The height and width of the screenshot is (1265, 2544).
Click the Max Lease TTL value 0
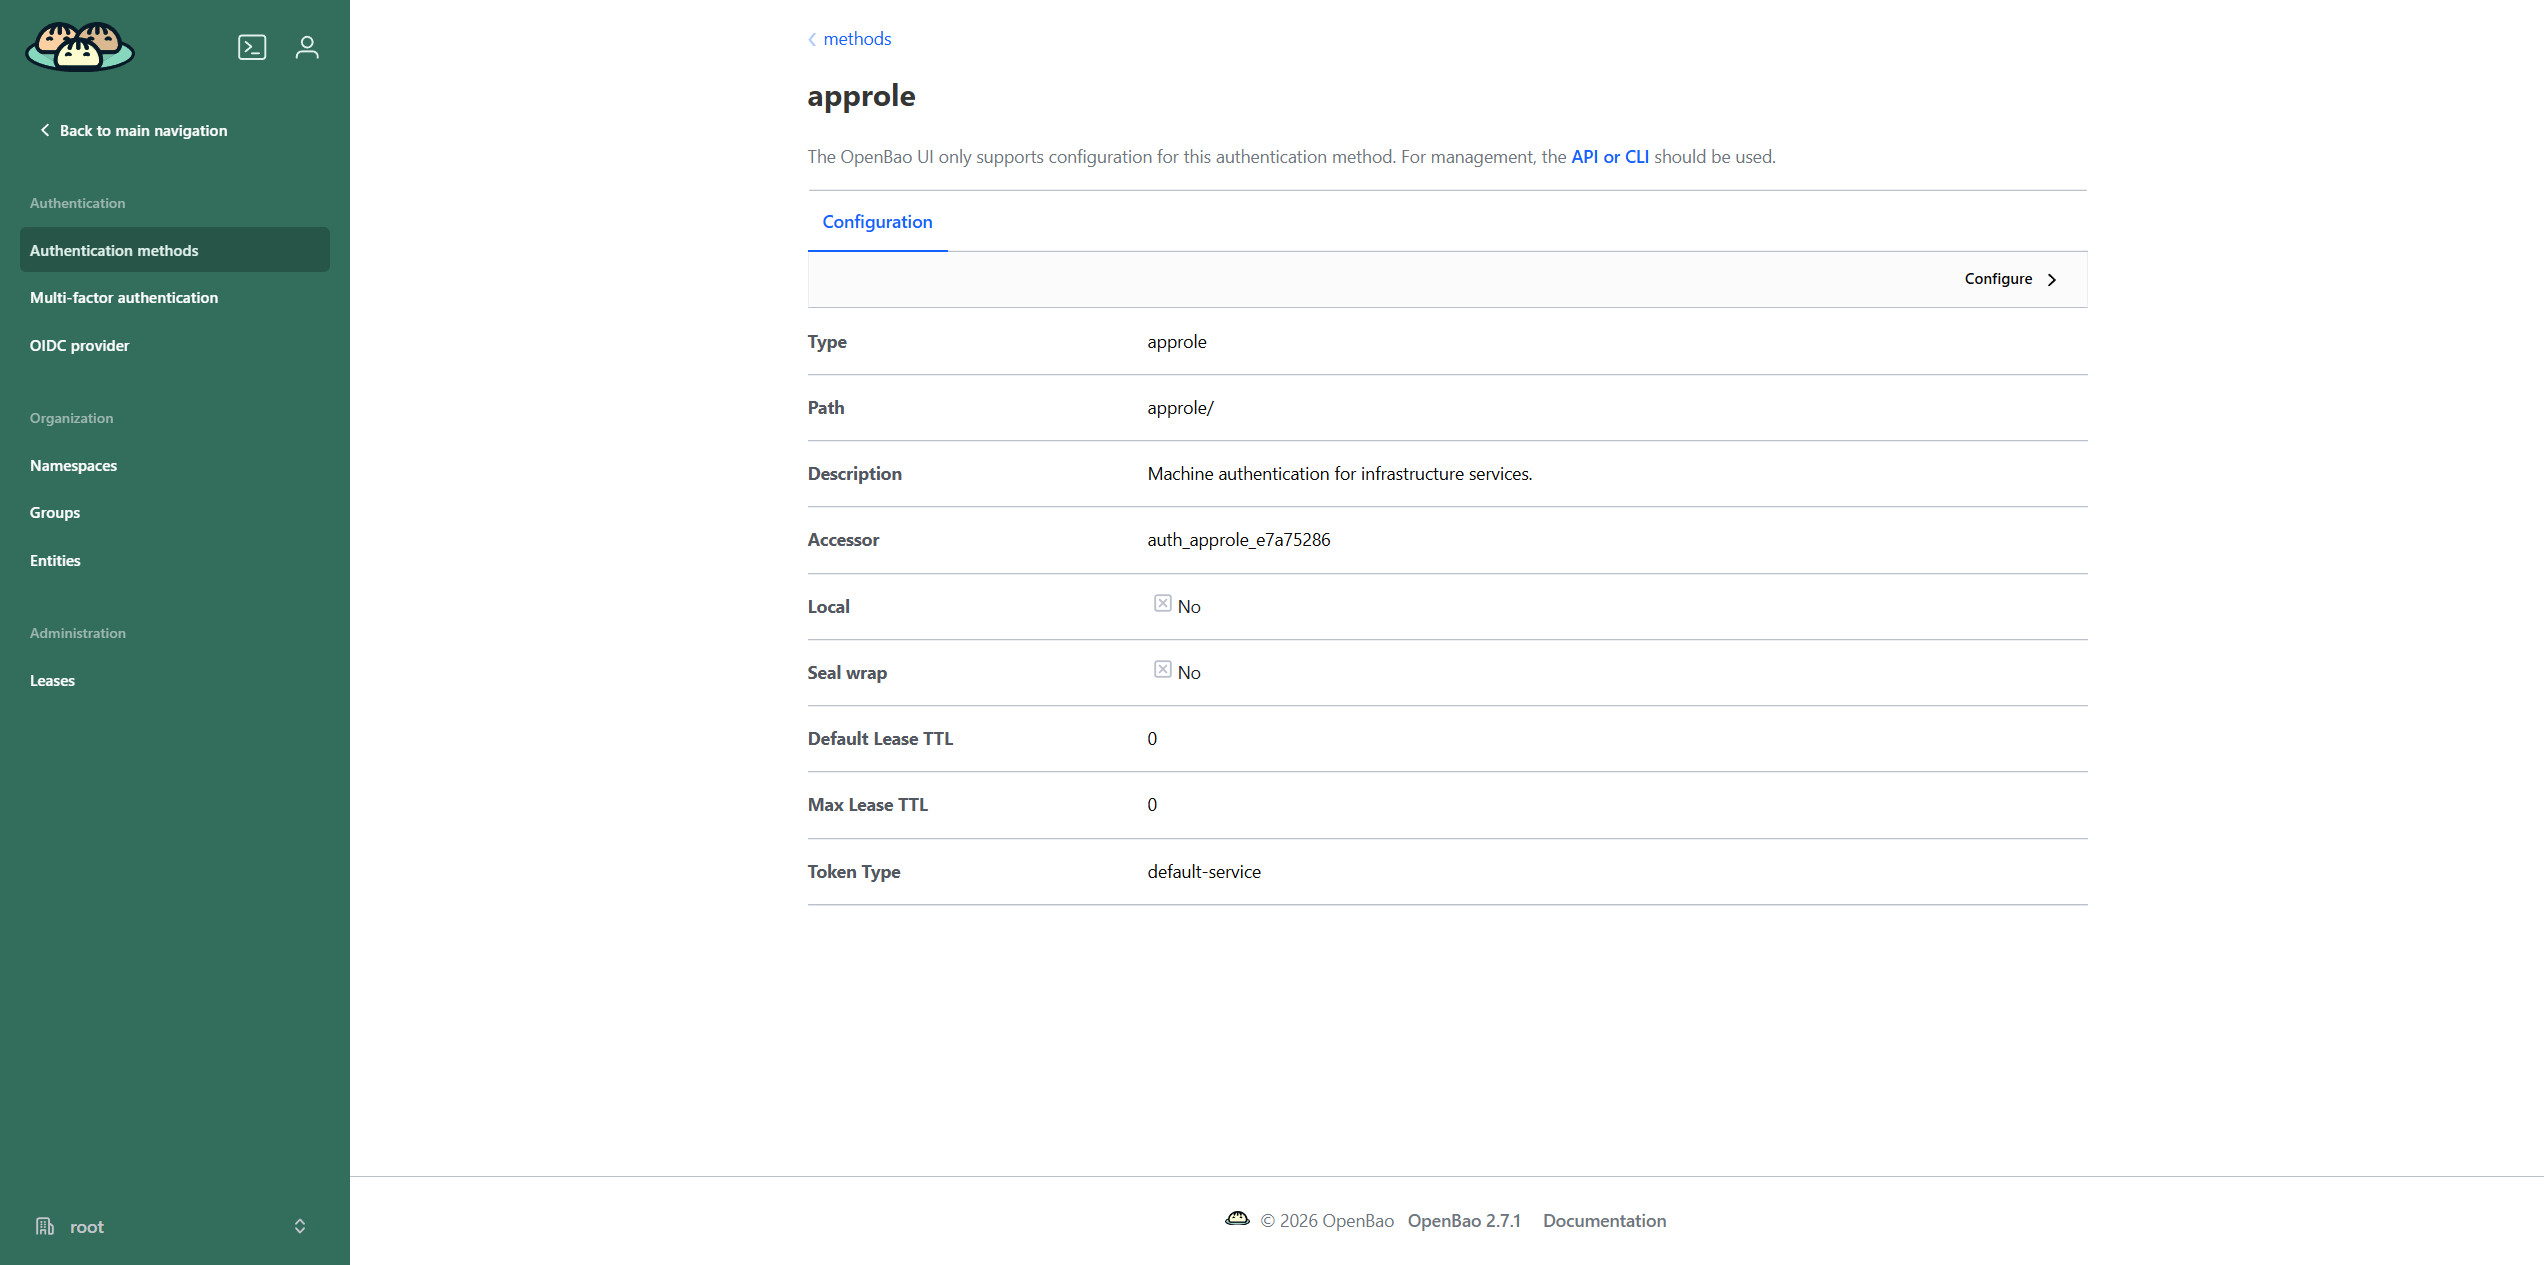1152,805
